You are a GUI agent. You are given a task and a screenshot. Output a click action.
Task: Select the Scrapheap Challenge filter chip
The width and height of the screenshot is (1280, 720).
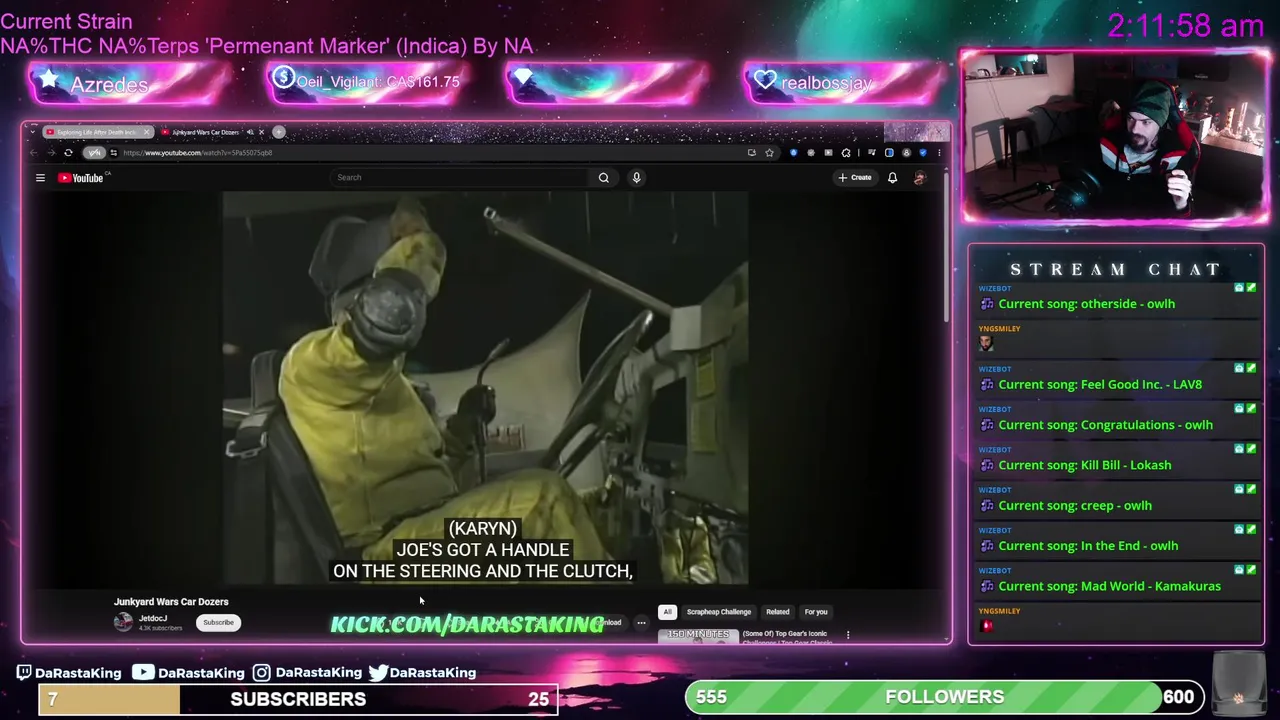click(x=718, y=612)
